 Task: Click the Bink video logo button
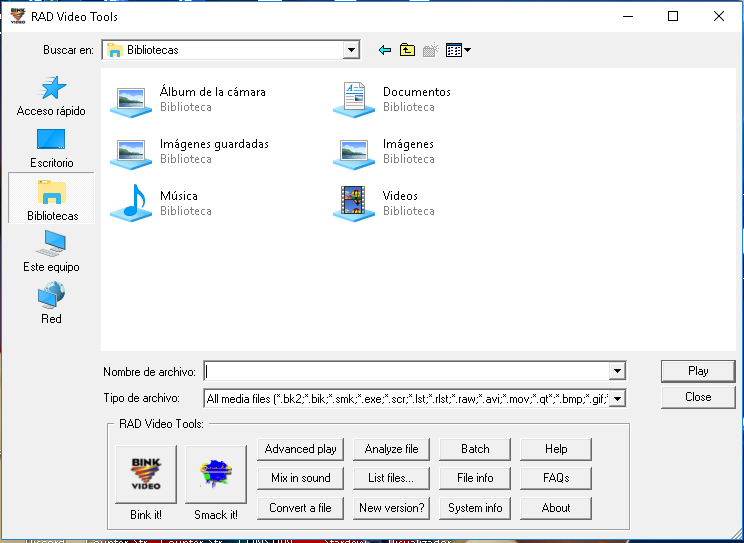[x=146, y=474]
